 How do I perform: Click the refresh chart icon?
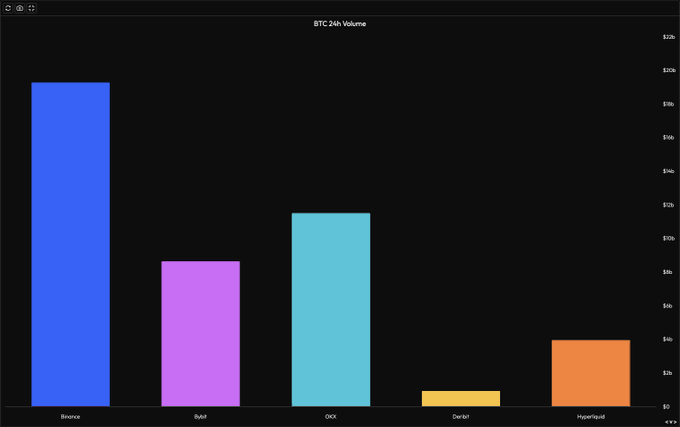(8, 8)
